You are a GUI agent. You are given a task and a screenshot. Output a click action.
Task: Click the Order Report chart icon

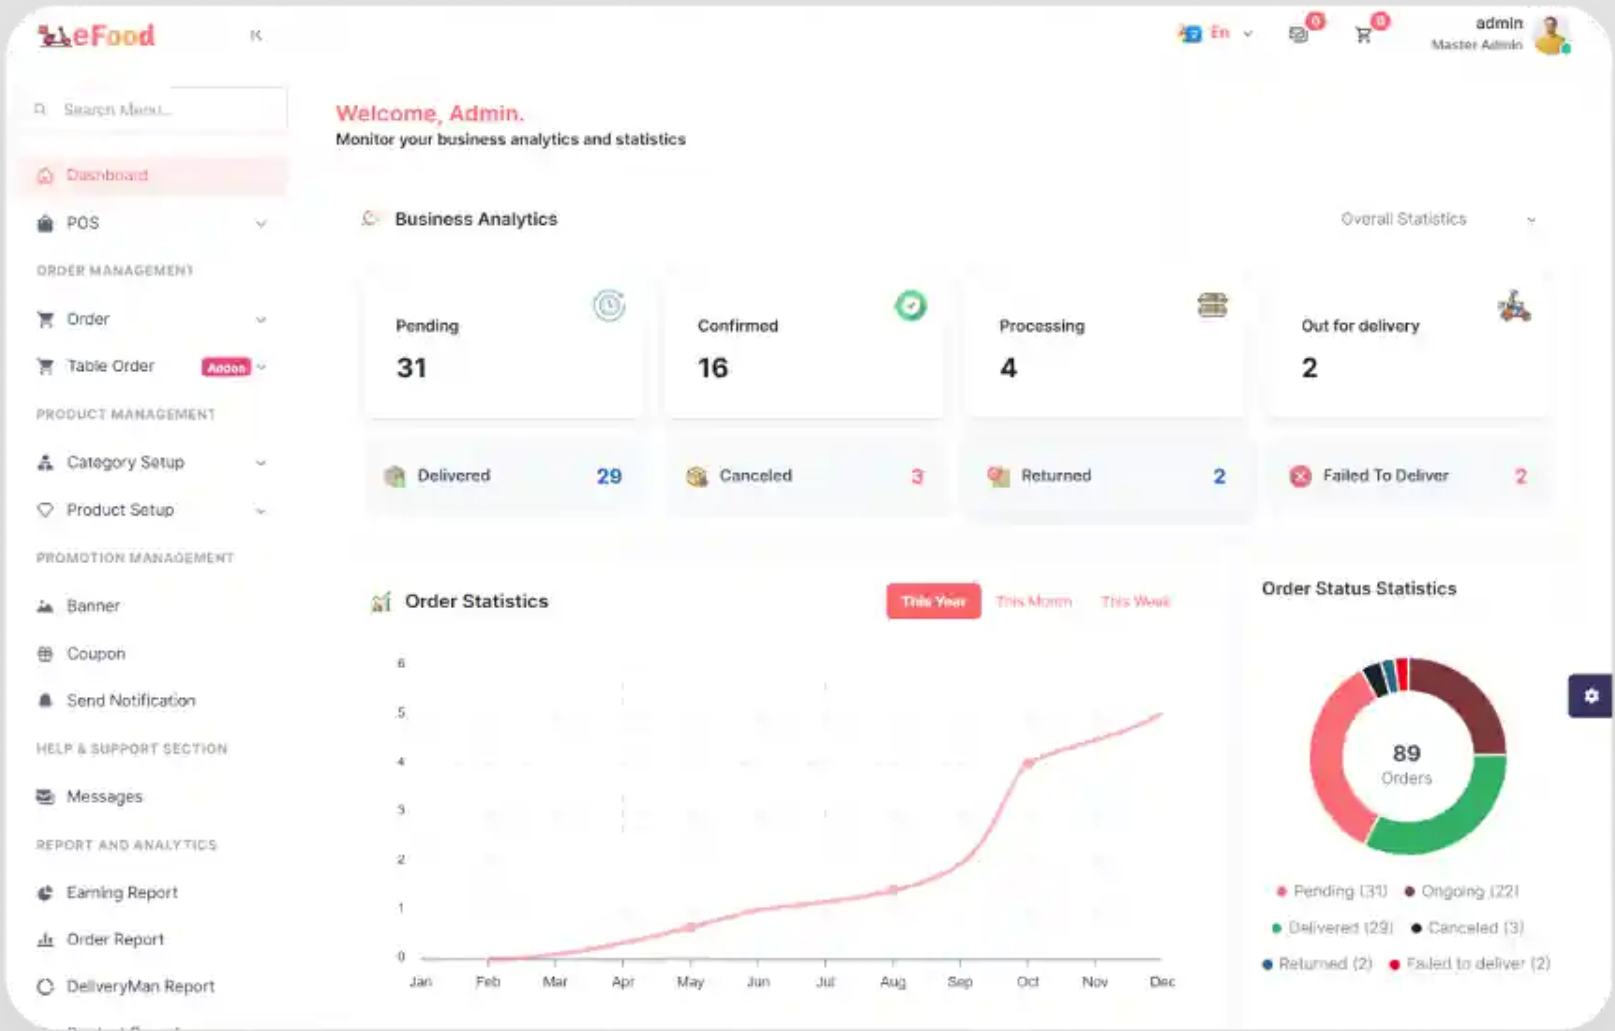pos(45,940)
